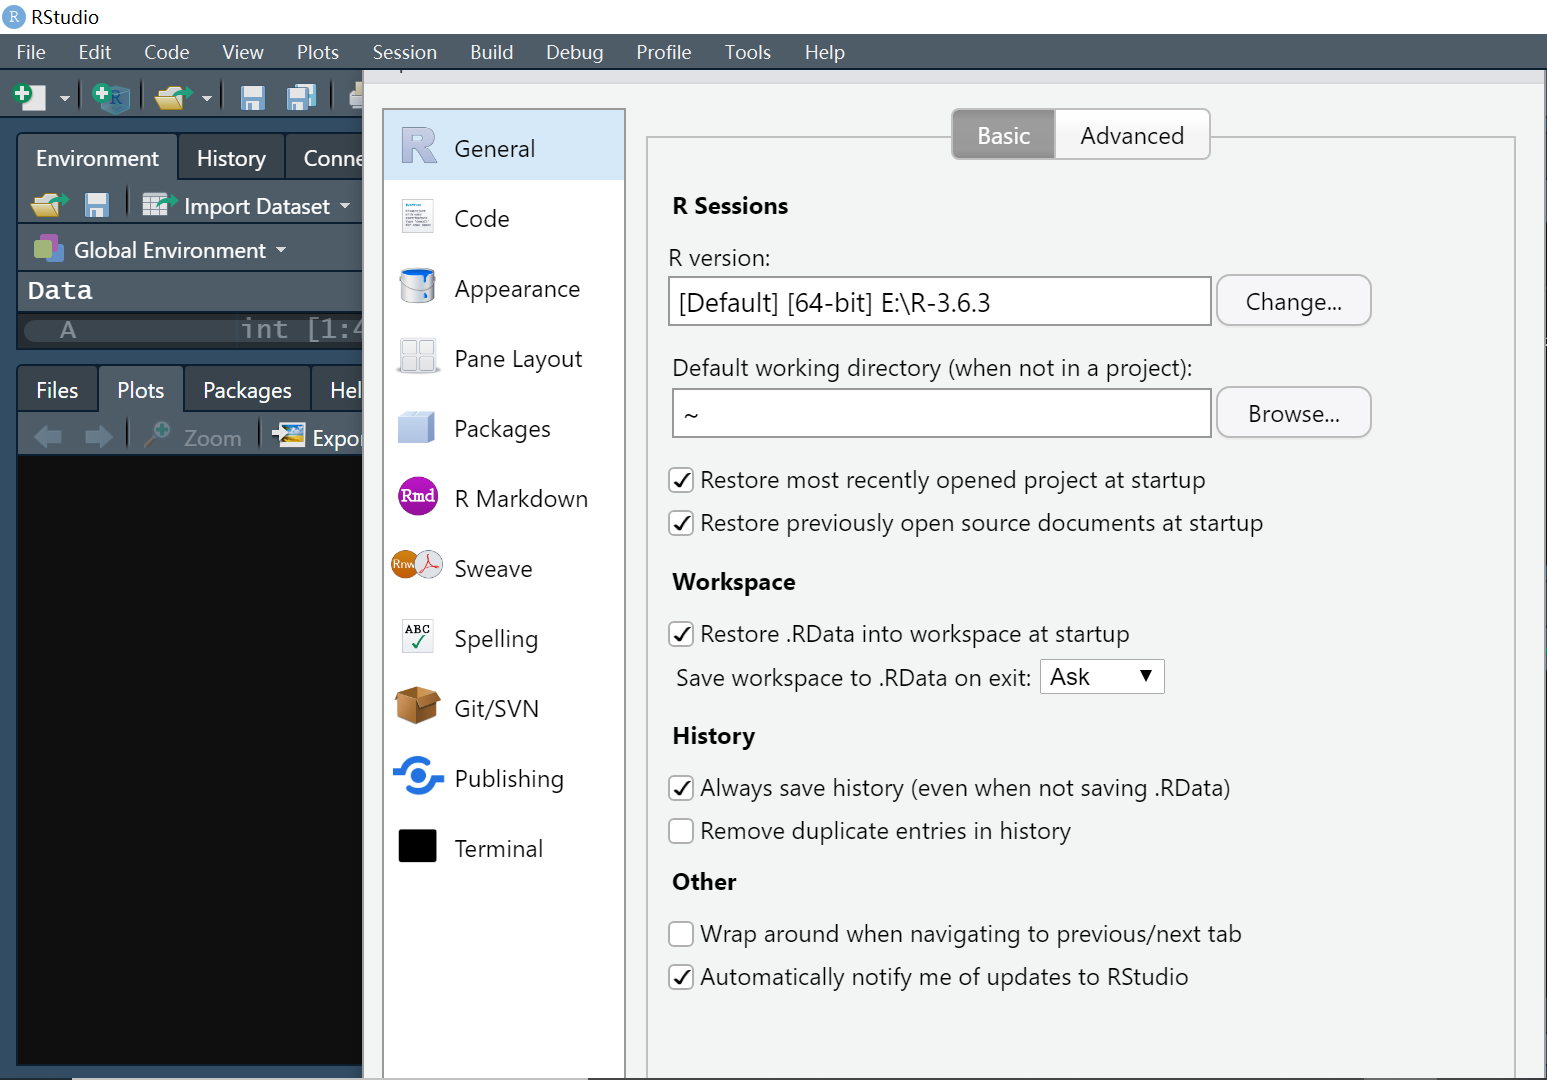The width and height of the screenshot is (1547, 1080).
Task: Open Git/SVN options
Action: coord(504,708)
